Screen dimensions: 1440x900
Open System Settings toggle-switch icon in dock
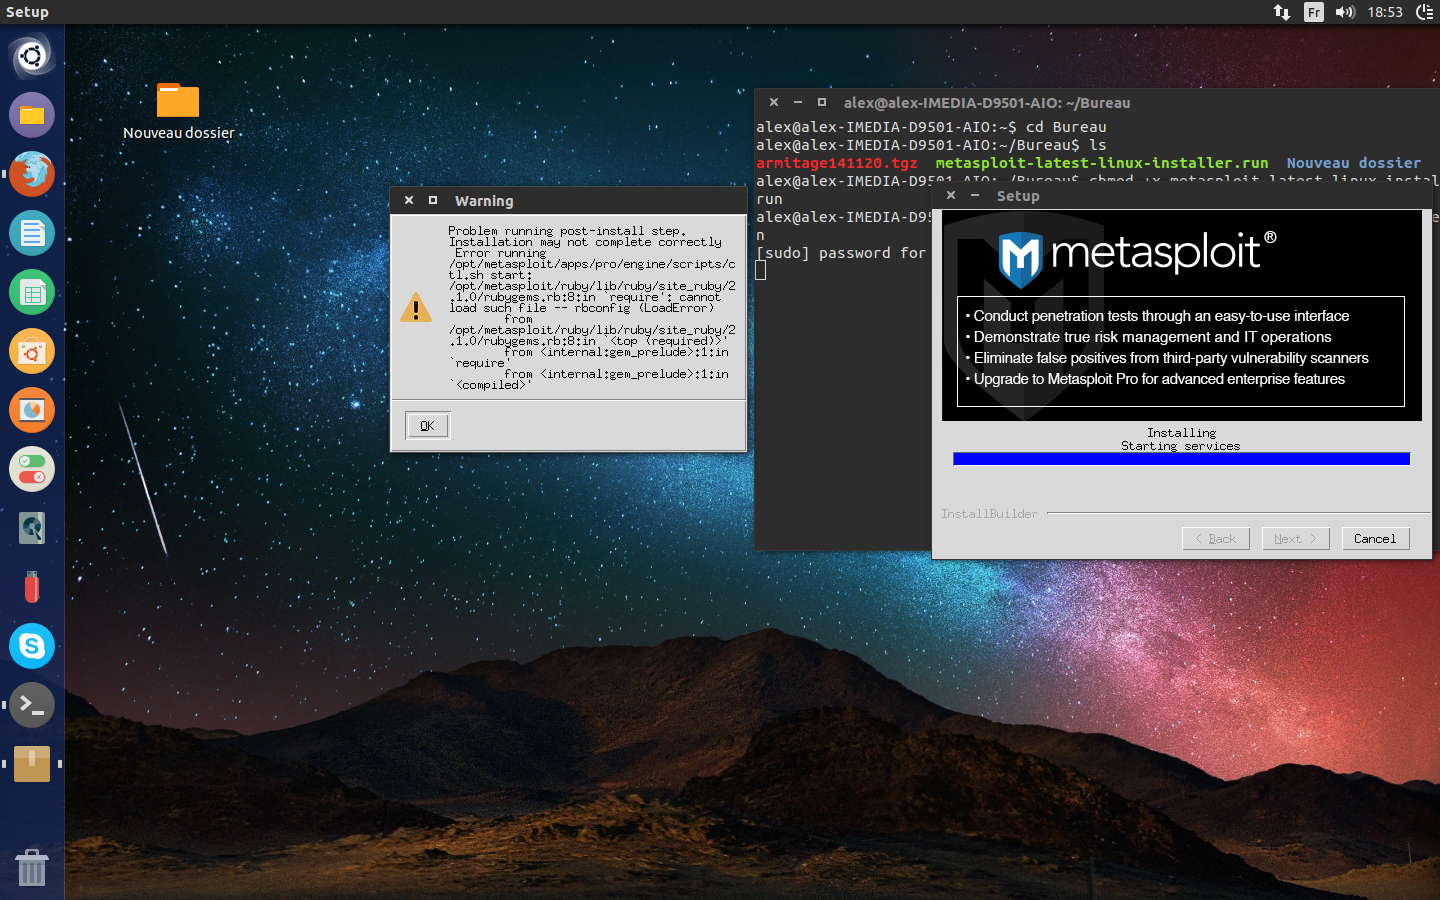click(32, 469)
